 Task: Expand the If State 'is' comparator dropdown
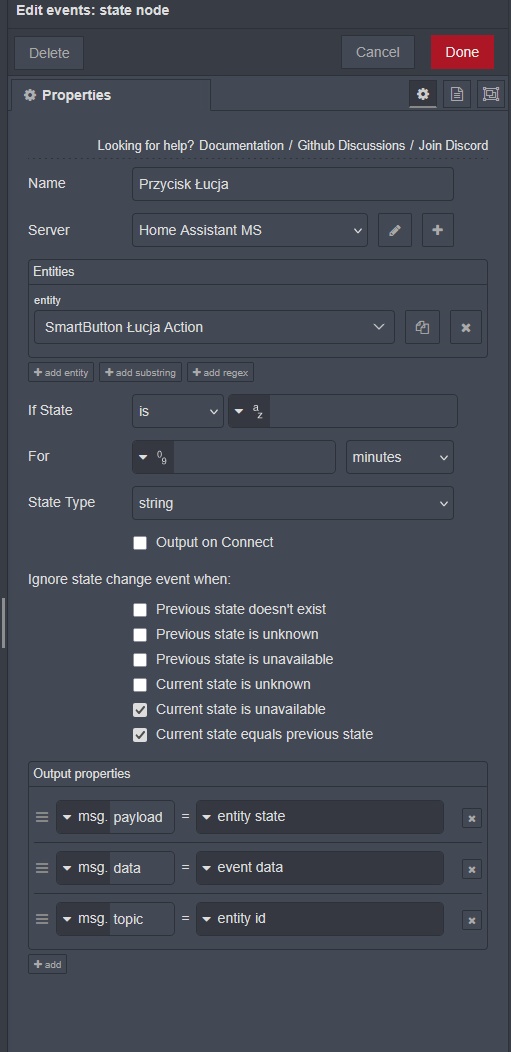[x=178, y=411]
